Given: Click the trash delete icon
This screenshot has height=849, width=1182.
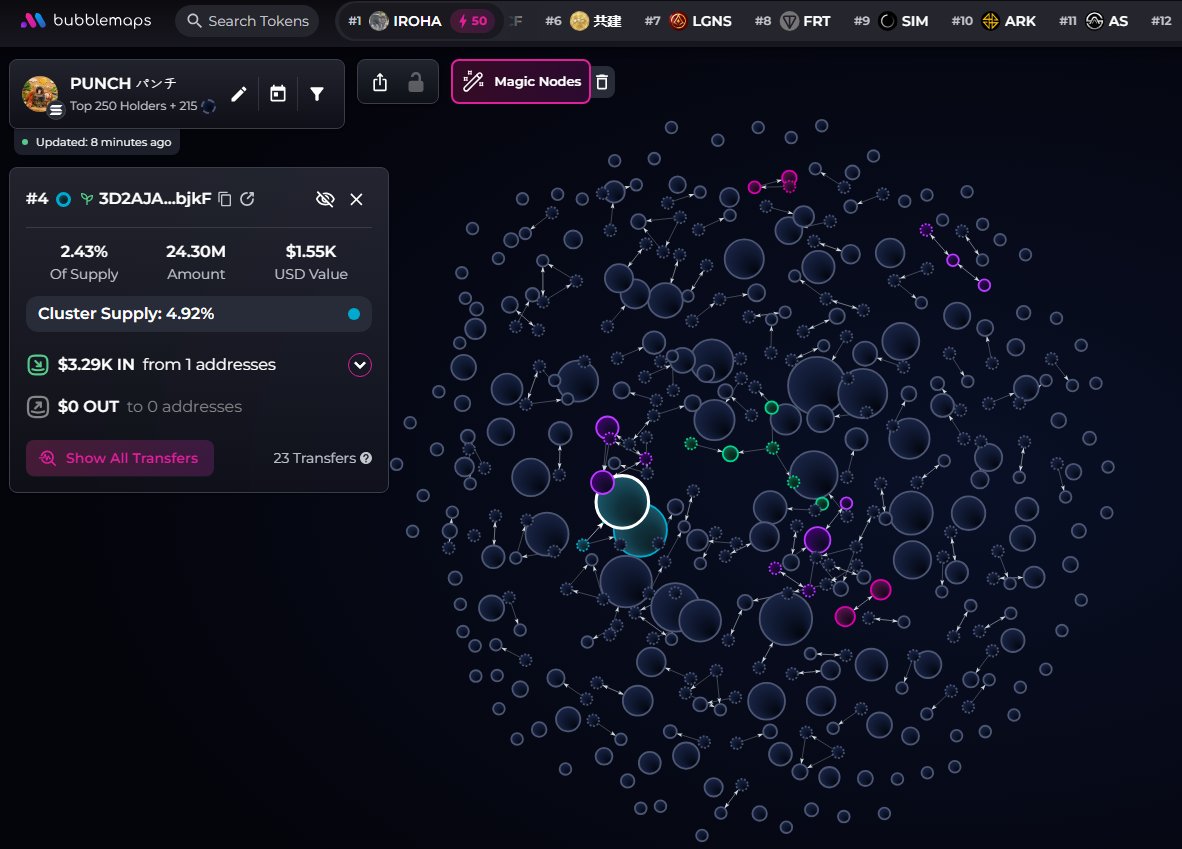Looking at the screenshot, I should point(601,82).
